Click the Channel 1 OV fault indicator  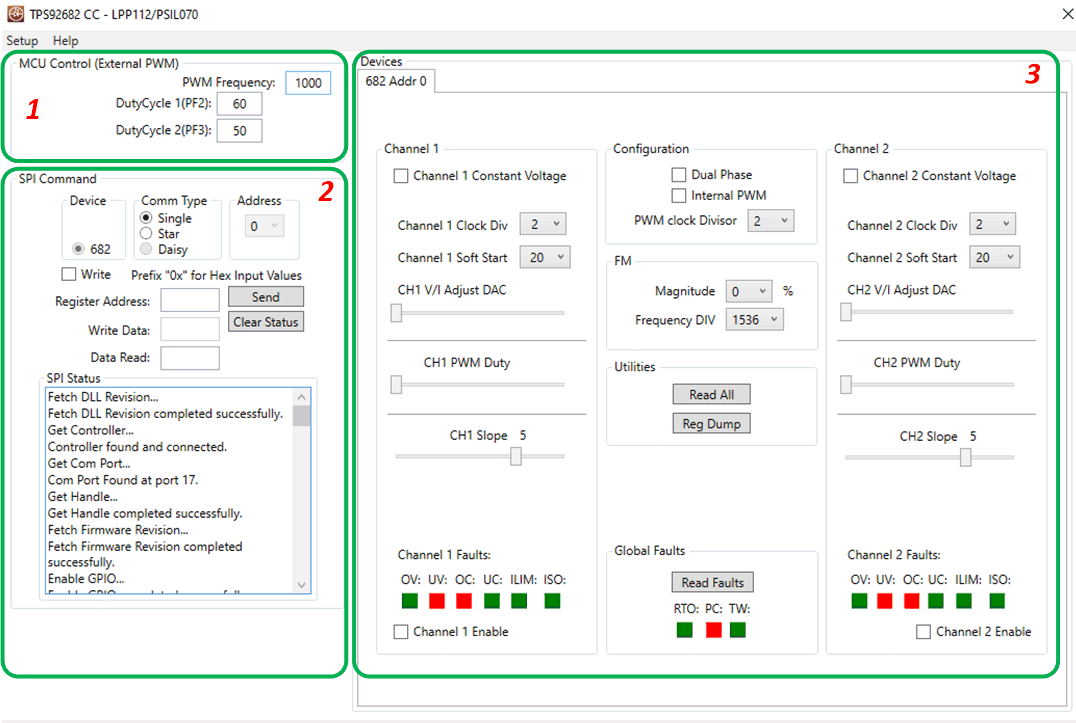(410, 601)
